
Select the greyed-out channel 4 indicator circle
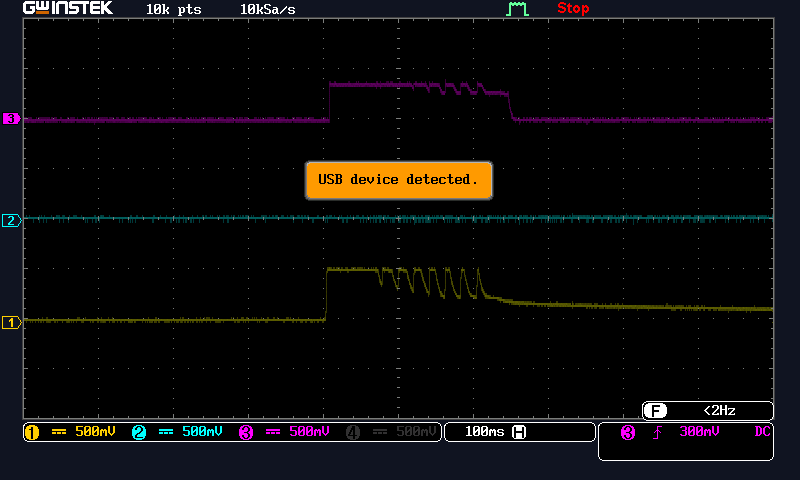click(353, 433)
